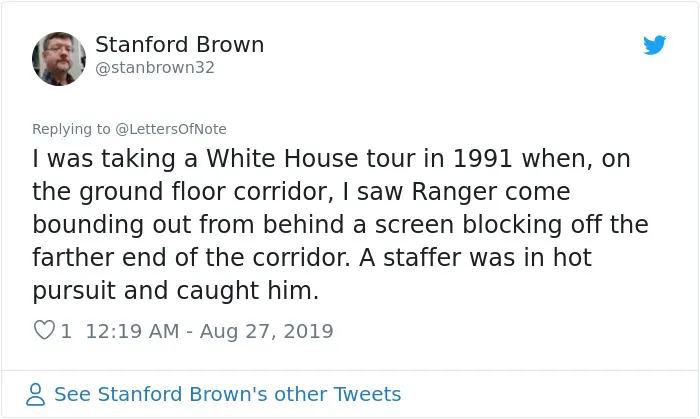Image resolution: width=700 pixels, height=419 pixels.
Task: Click "1991" in the tweet text
Action: 482,158
